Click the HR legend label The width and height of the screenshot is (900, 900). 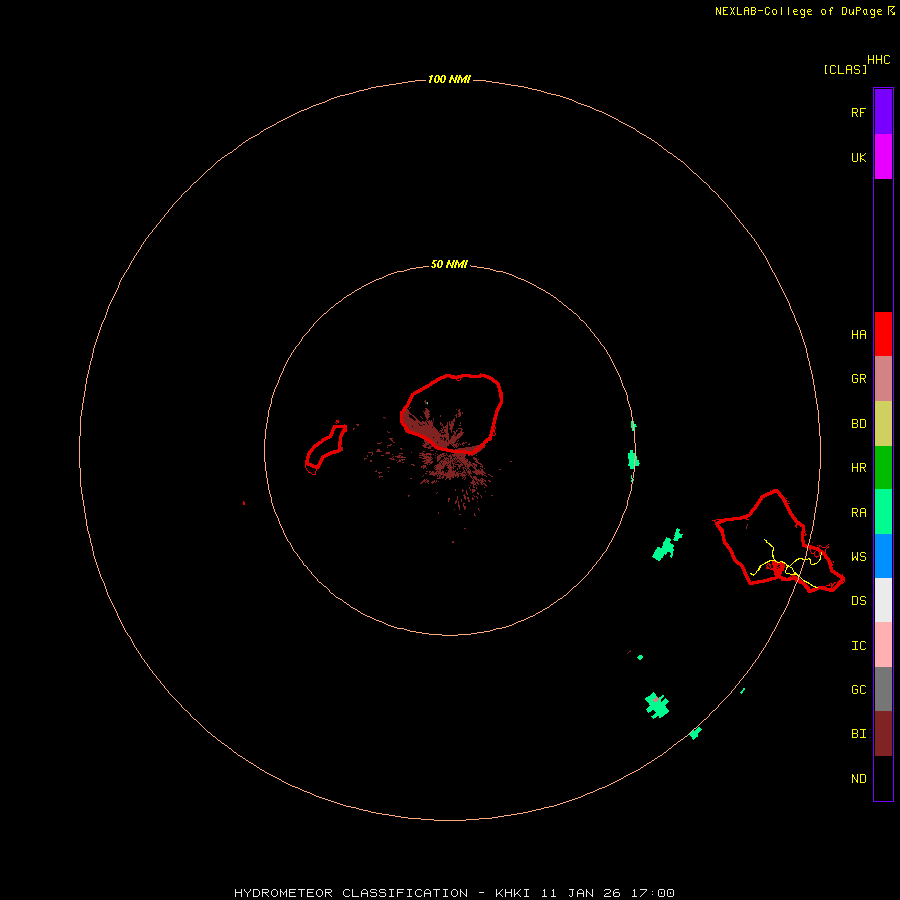(x=858, y=468)
